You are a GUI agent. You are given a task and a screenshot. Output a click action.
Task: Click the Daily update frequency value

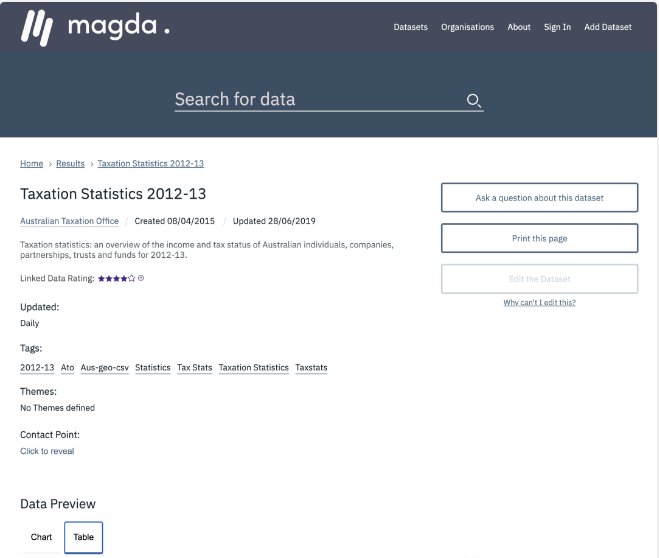tap(29, 323)
